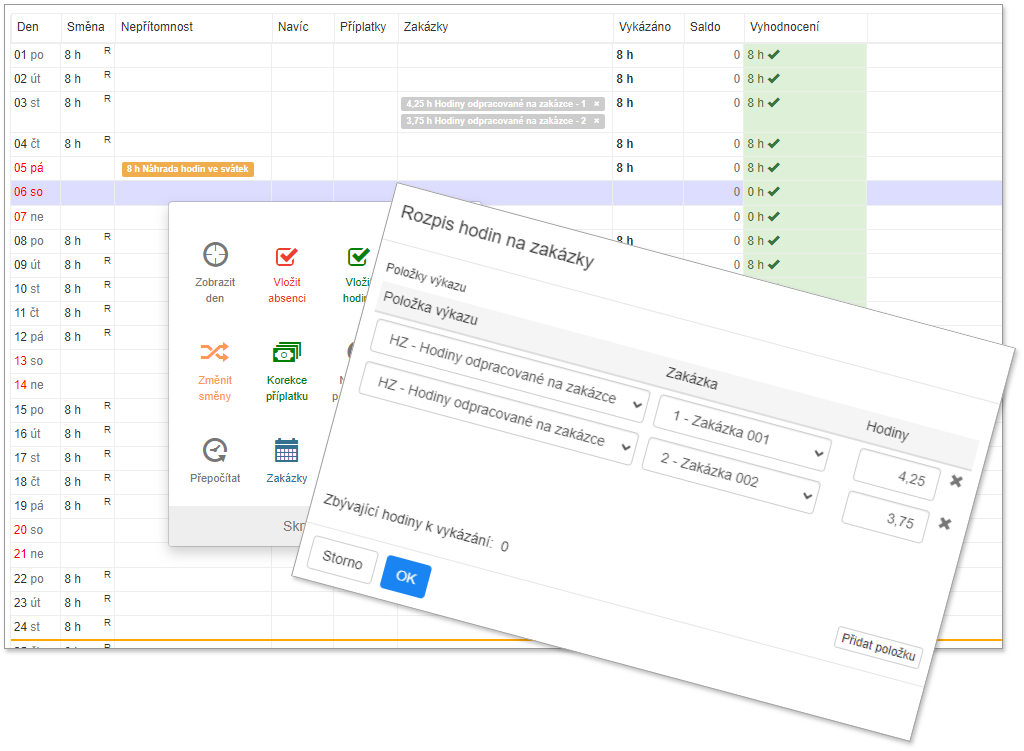Viewport: 1024px width, 751px height.
Task: Open the 1 - Zakázka 001 dropdown
Action: 744,433
